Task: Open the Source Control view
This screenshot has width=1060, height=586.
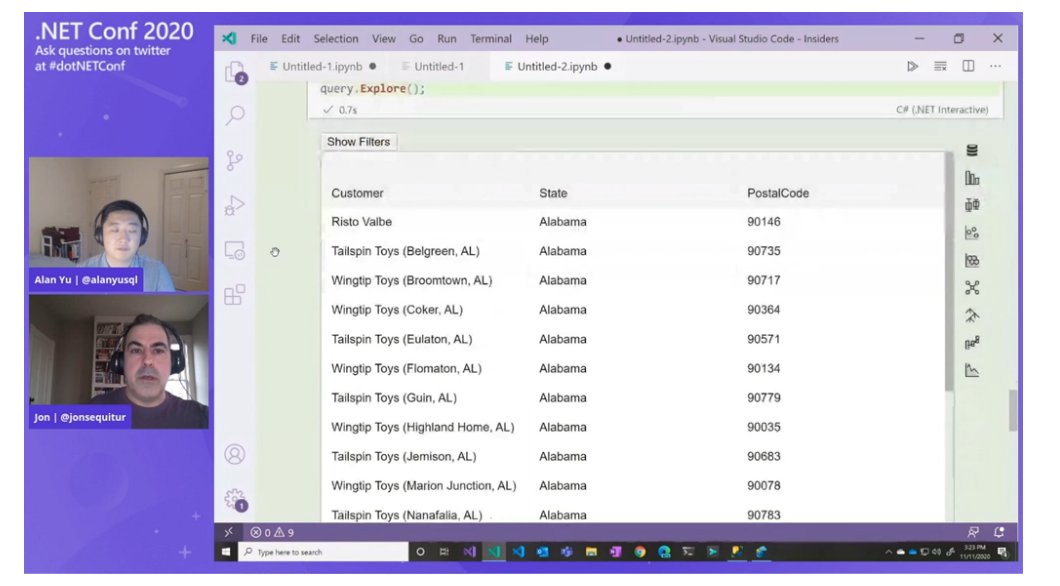Action: pyautogui.click(x=234, y=160)
